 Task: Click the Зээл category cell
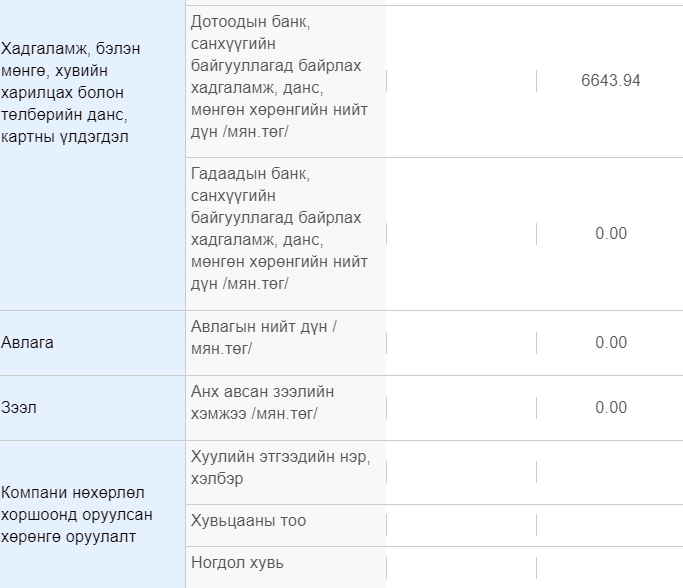coord(92,408)
